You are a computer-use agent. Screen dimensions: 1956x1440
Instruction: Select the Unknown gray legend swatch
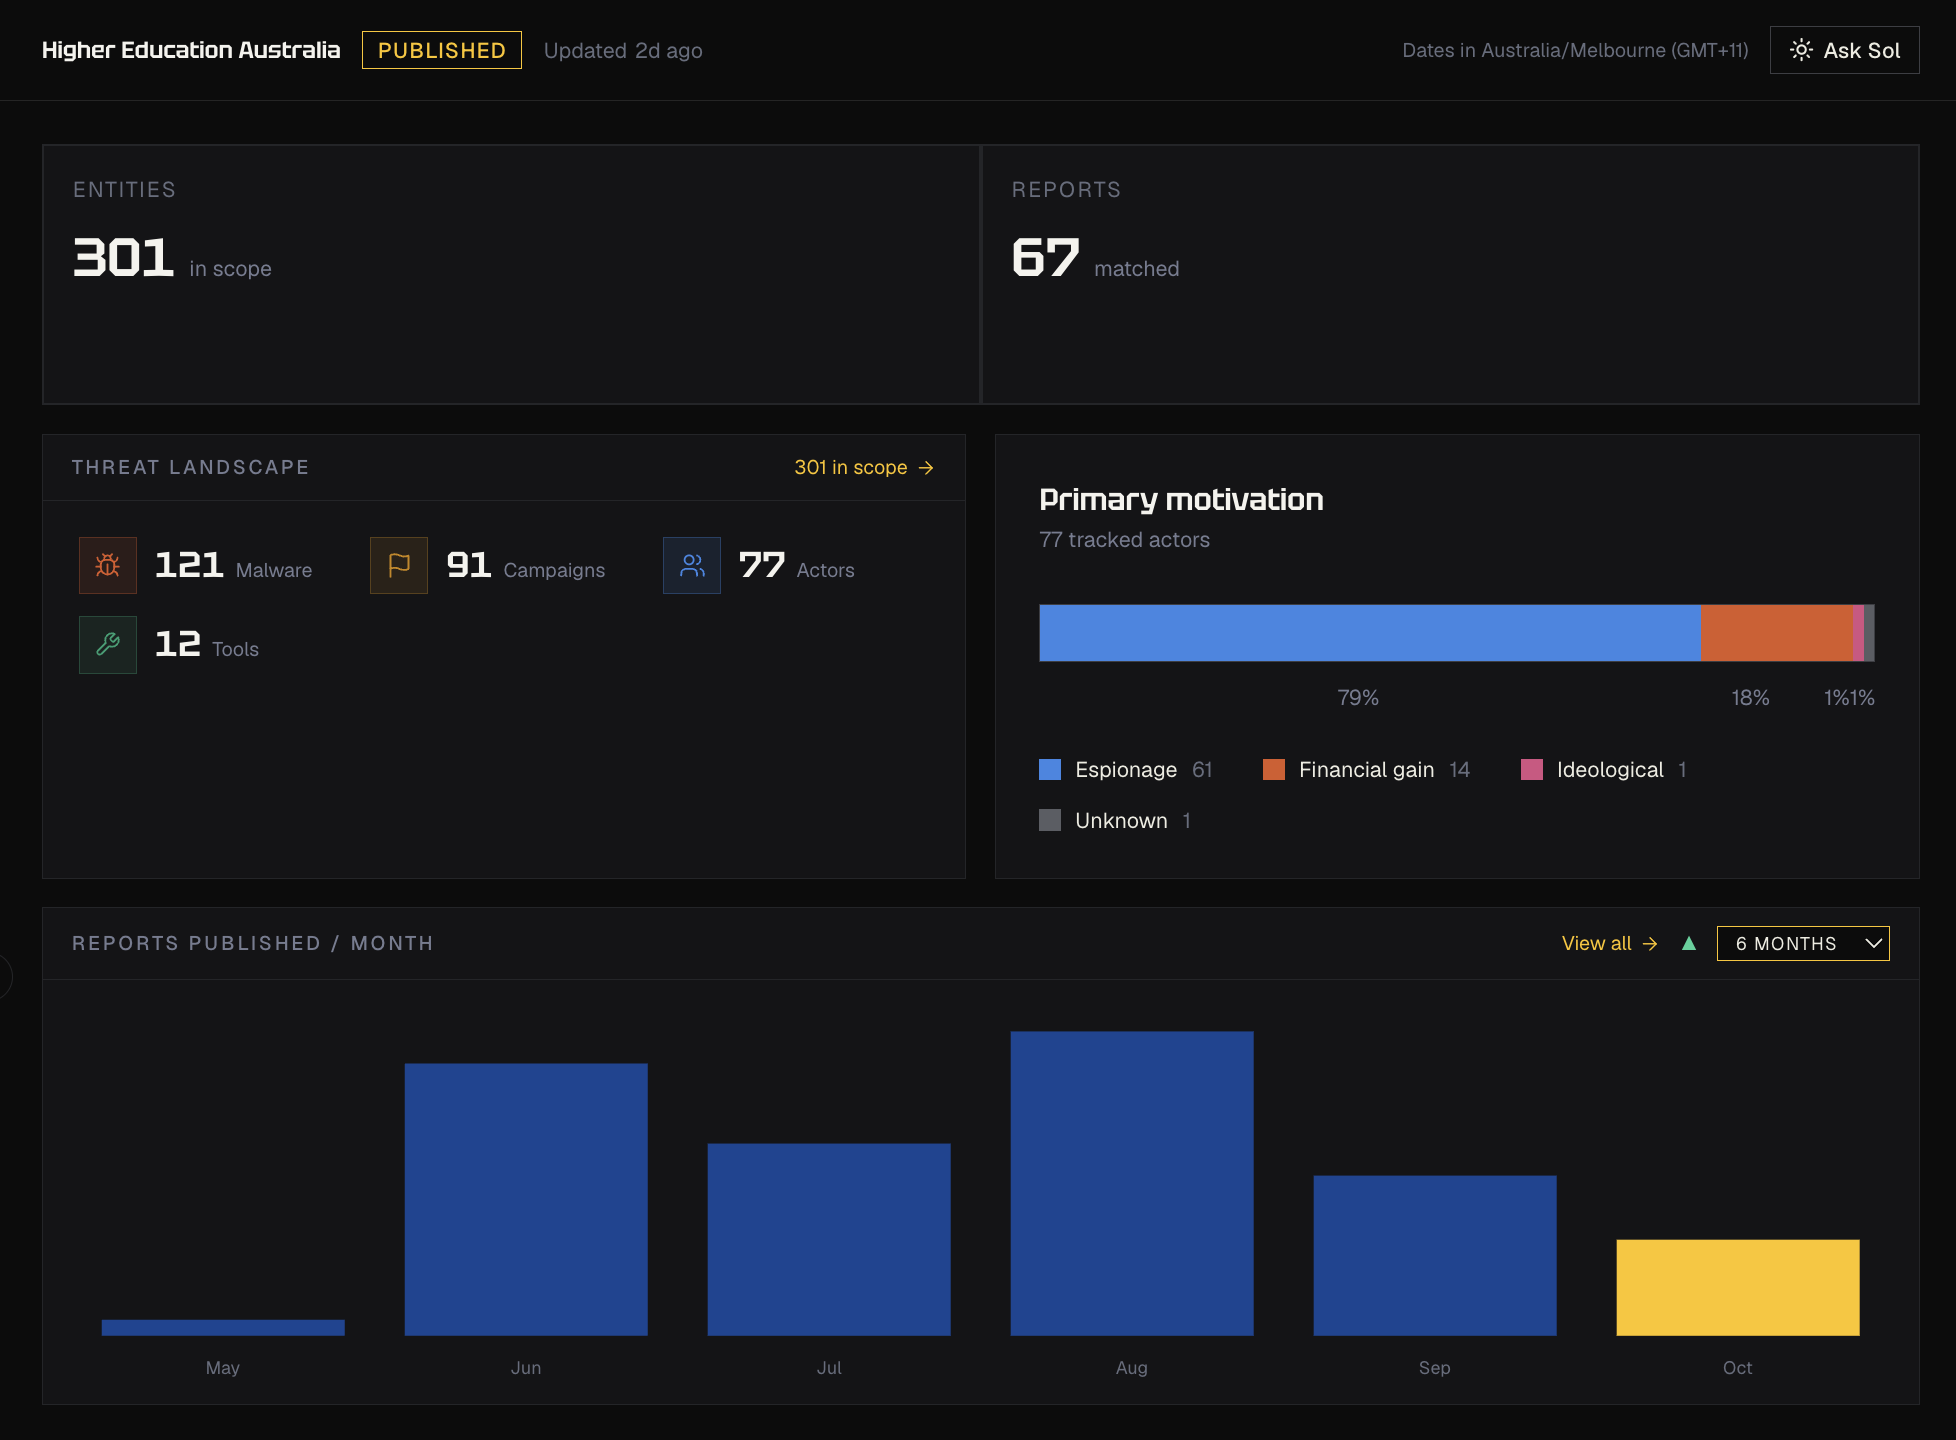1050,820
